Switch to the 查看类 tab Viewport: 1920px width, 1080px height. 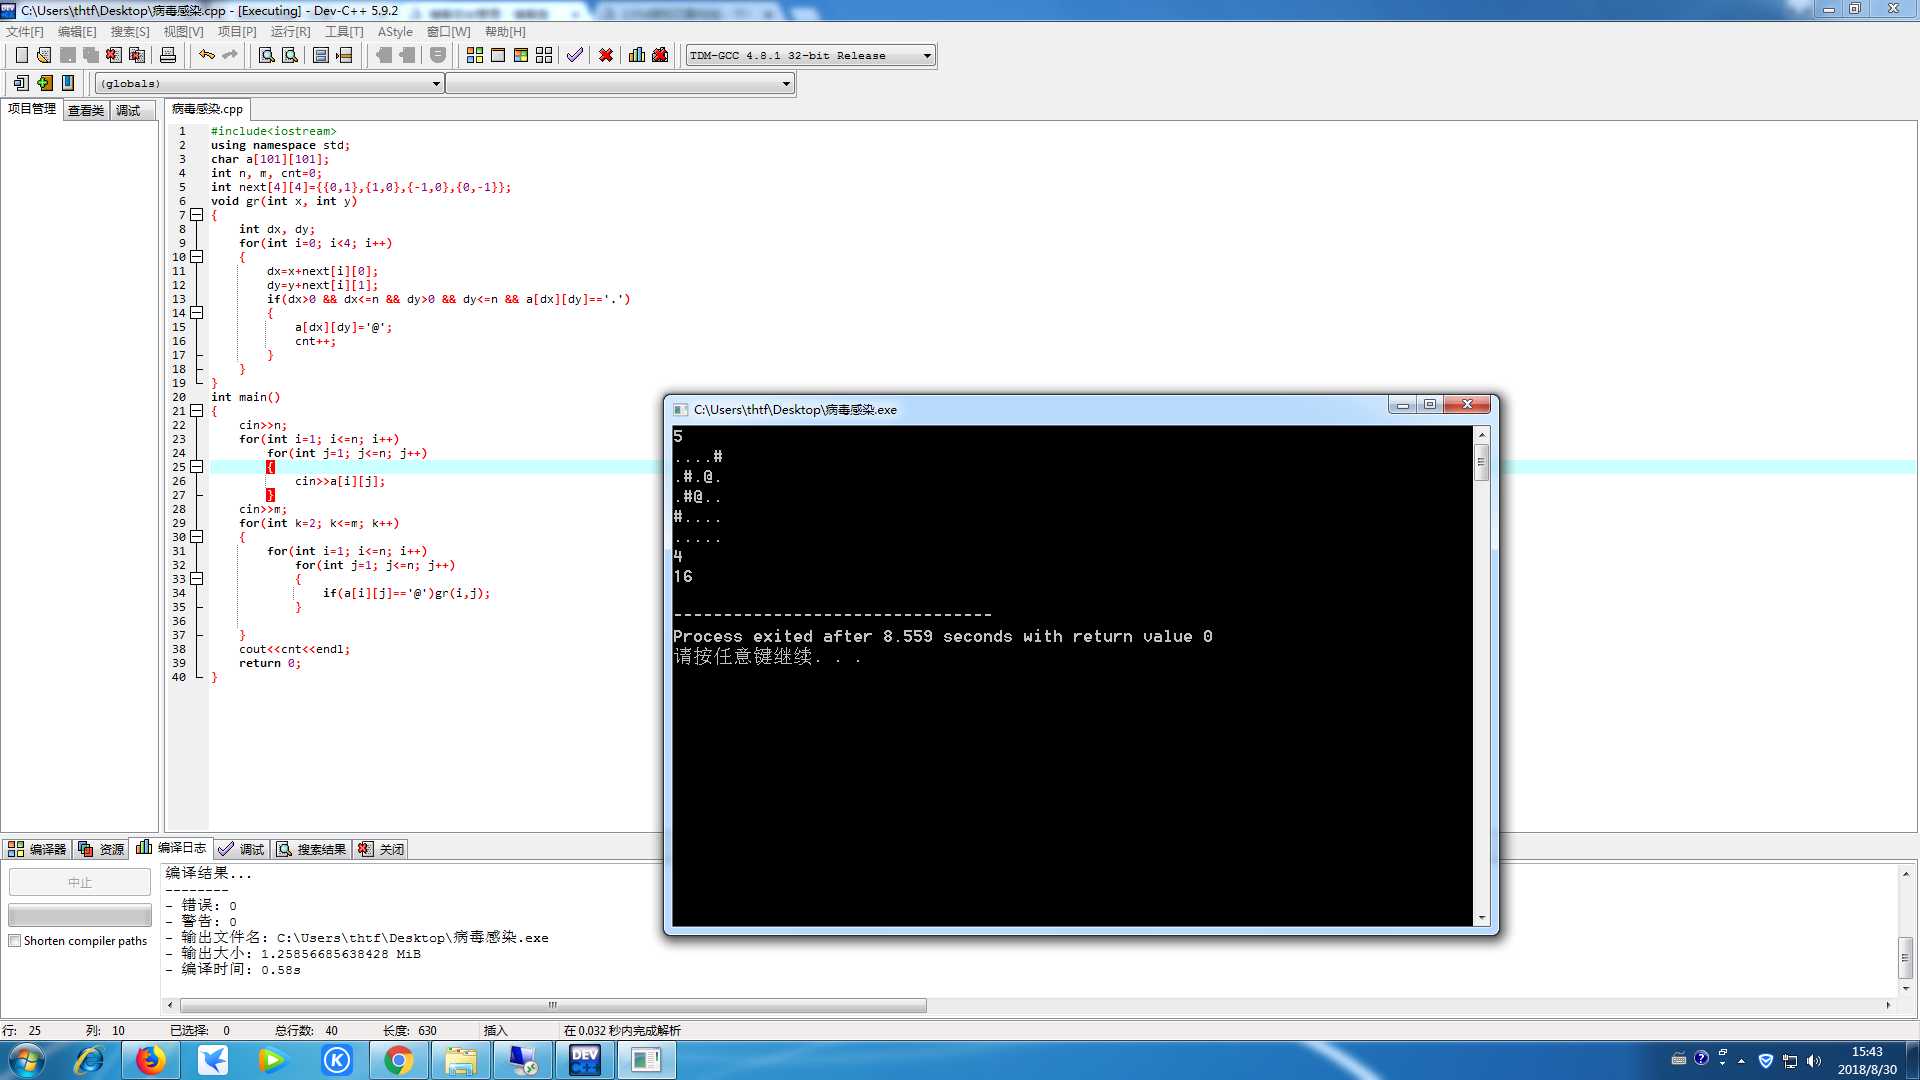[x=86, y=110]
